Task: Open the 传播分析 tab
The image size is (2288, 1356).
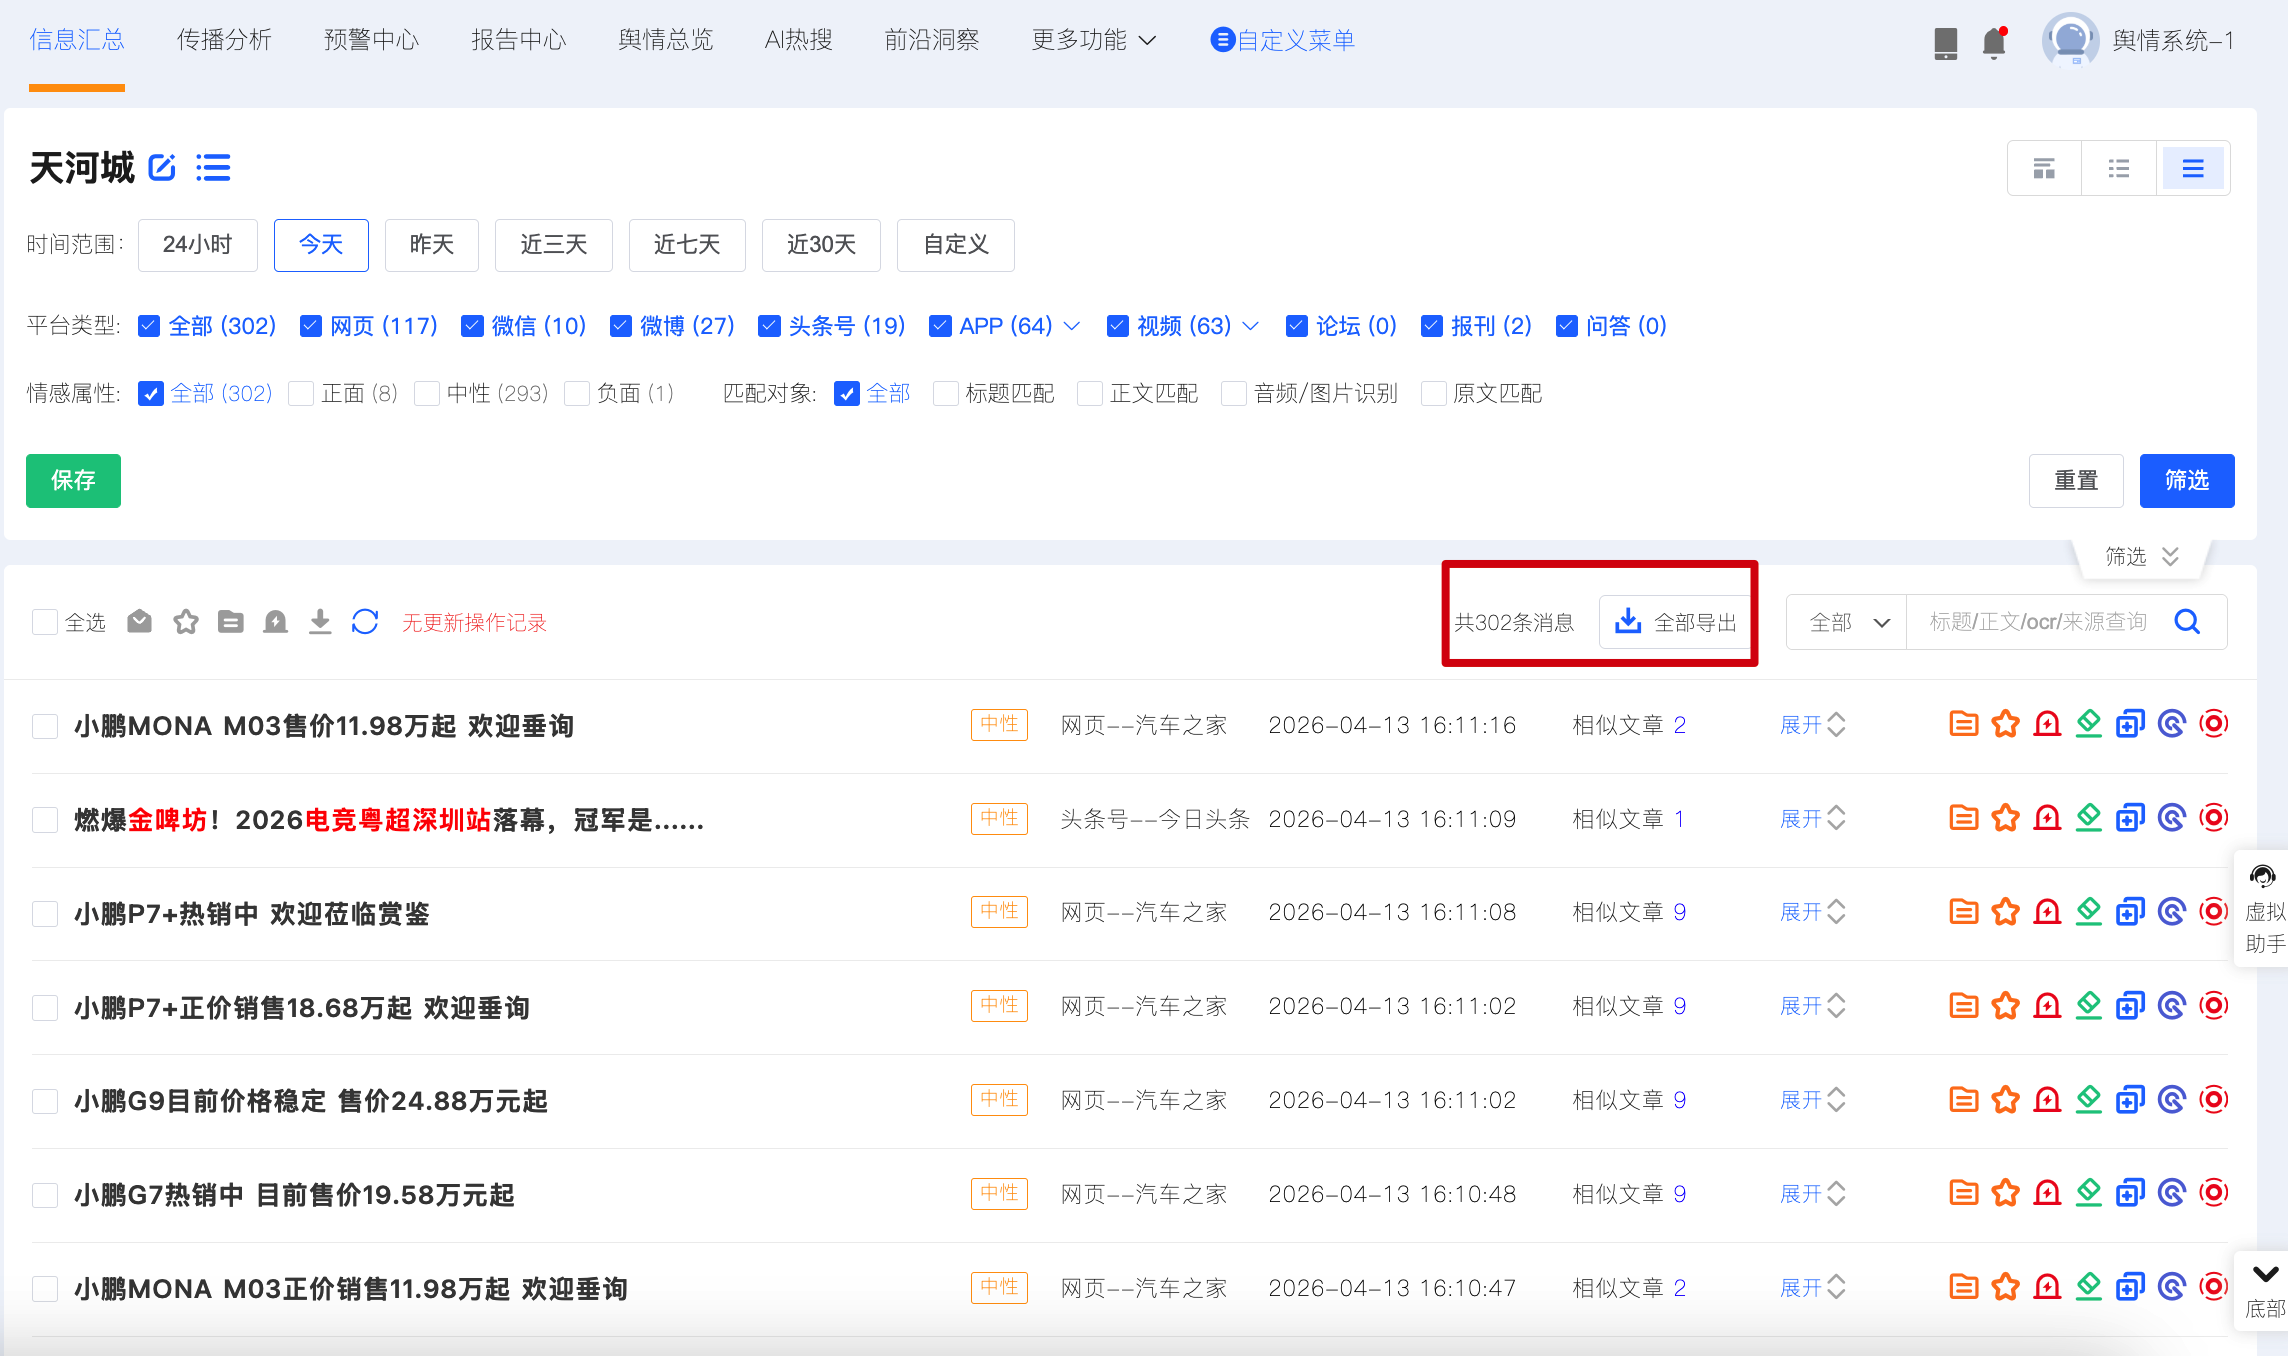Action: (224, 40)
